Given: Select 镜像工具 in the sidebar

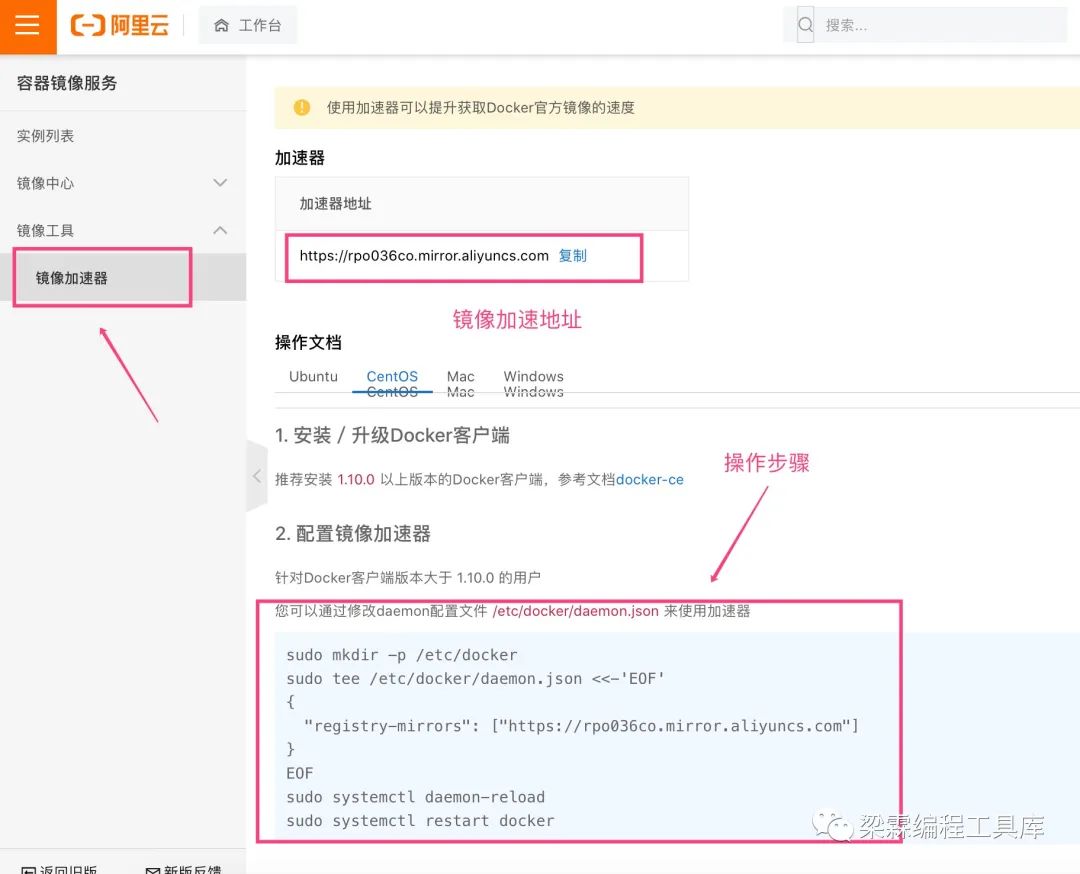Looking at the screenshot, I should (45, 230).
